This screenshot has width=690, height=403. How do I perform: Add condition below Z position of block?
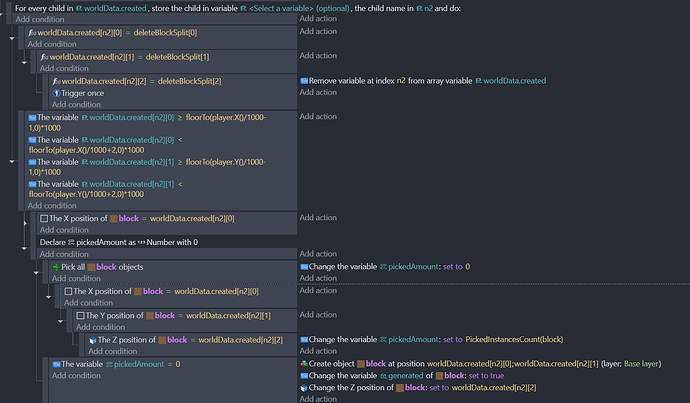(113, 352)
